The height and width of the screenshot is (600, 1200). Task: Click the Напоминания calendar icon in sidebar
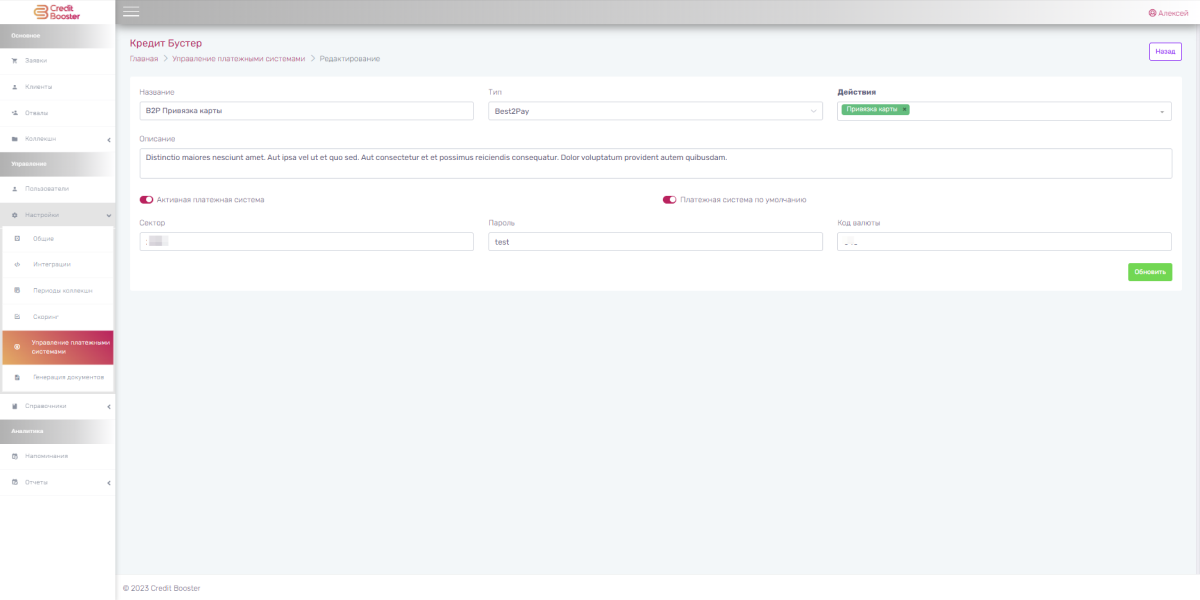[15, 456]
